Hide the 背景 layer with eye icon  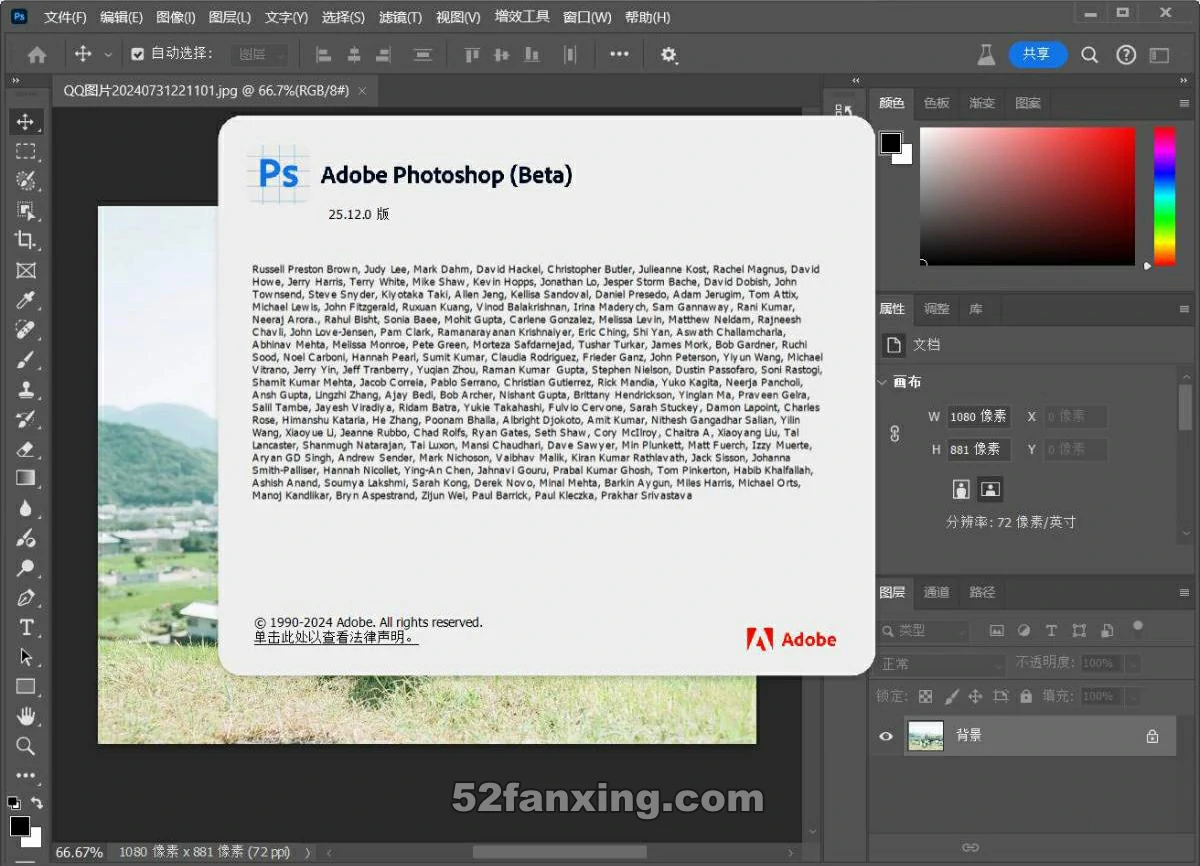pyautogui.click(x=885, y=736)
